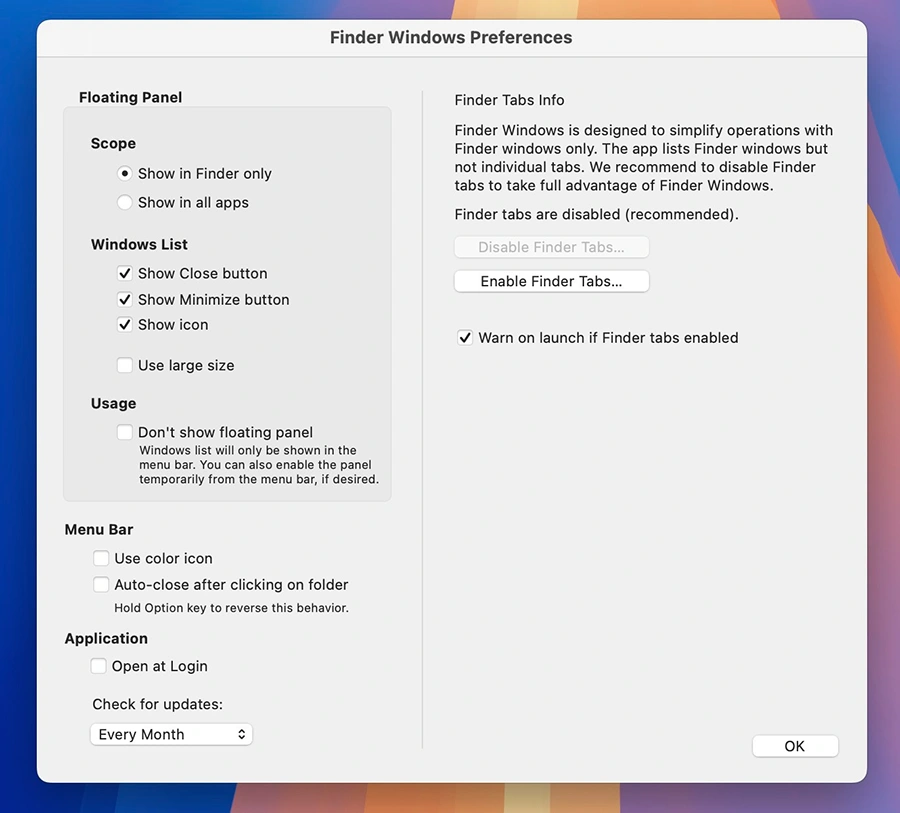The image size is (900, 813).
Task: Click the Hold Option key hint text
Action: (231, 608)
